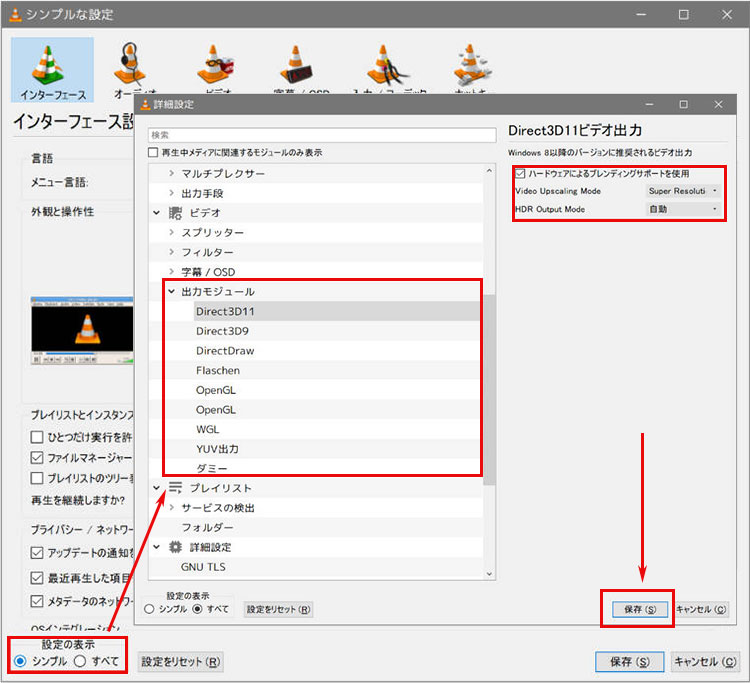Toggle ファイルマネージャー checkbox in background window
This screenshot has width=750, height=683.
[37, 458]
